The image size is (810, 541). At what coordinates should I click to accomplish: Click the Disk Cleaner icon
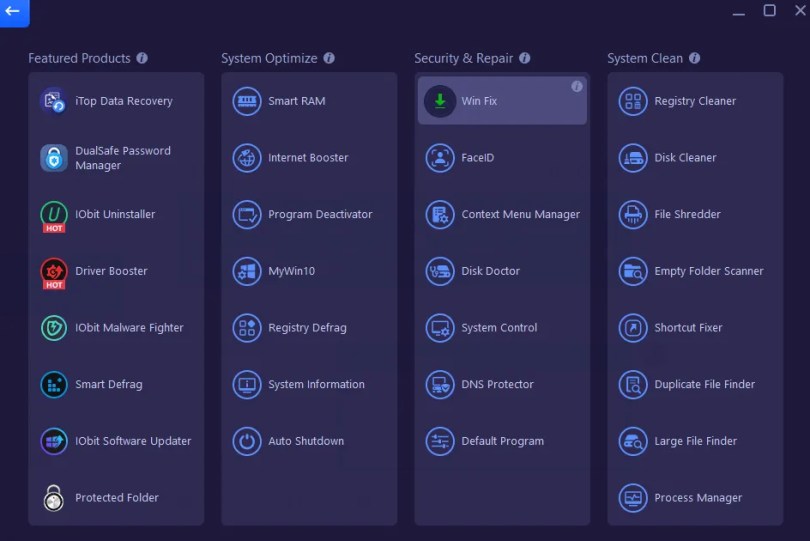[x=633, y=158]
